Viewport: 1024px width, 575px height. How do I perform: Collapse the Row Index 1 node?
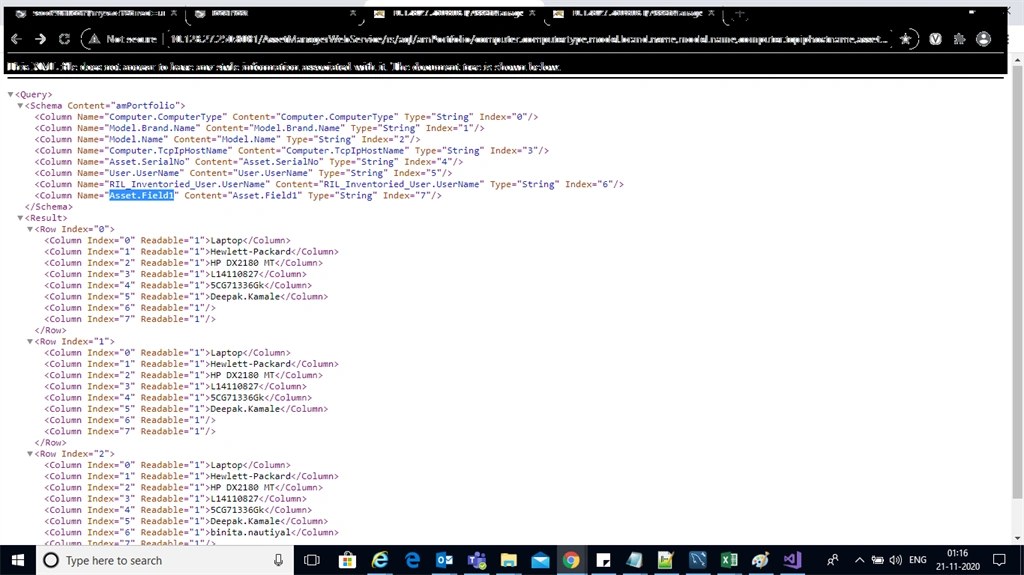pyautogui.click(x=30, y=341)
